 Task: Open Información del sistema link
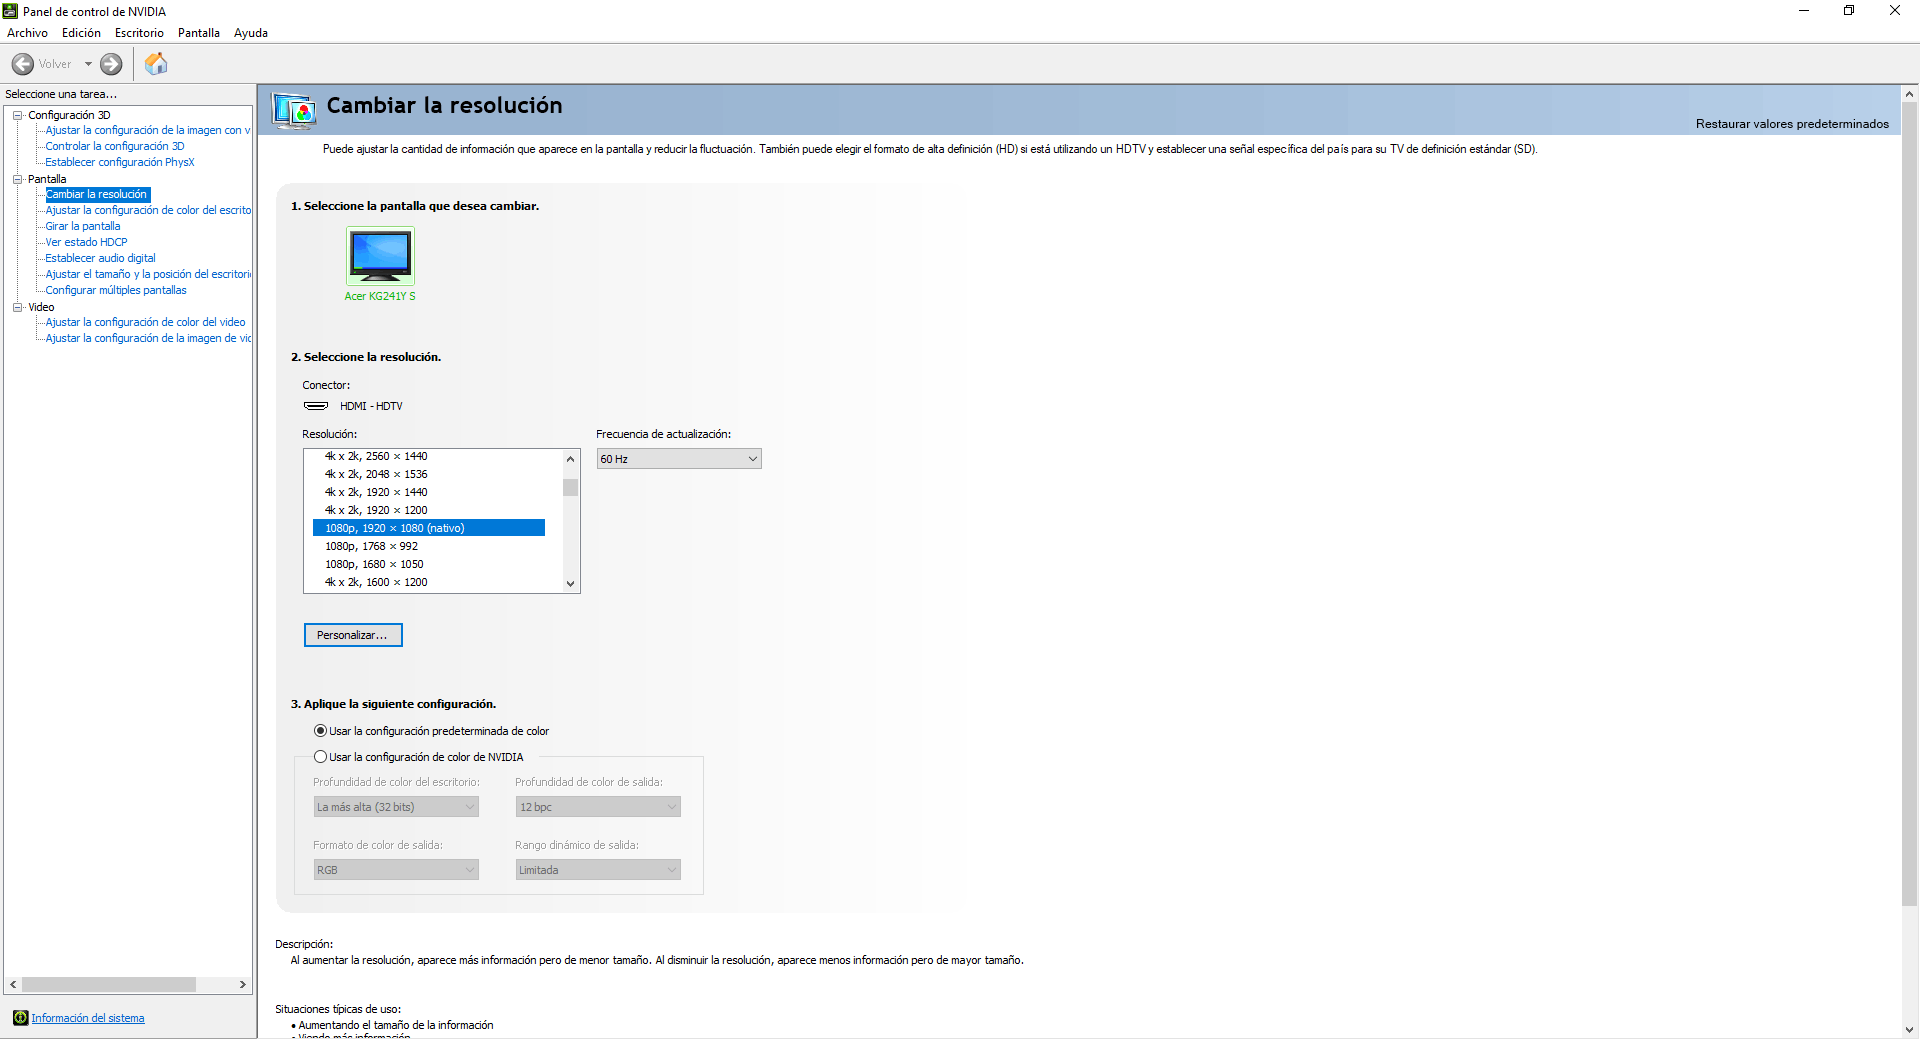(x=88, y=1018)
